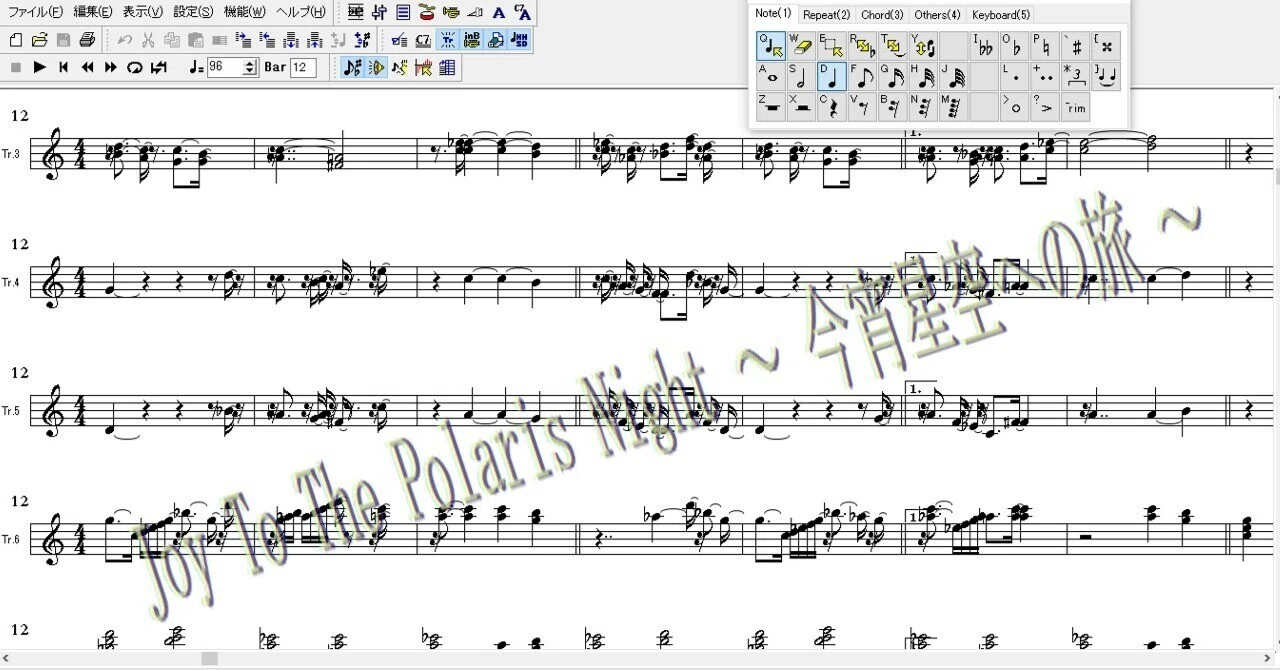
Task: Click the tempo value field
Action: [x=224, y=67]
